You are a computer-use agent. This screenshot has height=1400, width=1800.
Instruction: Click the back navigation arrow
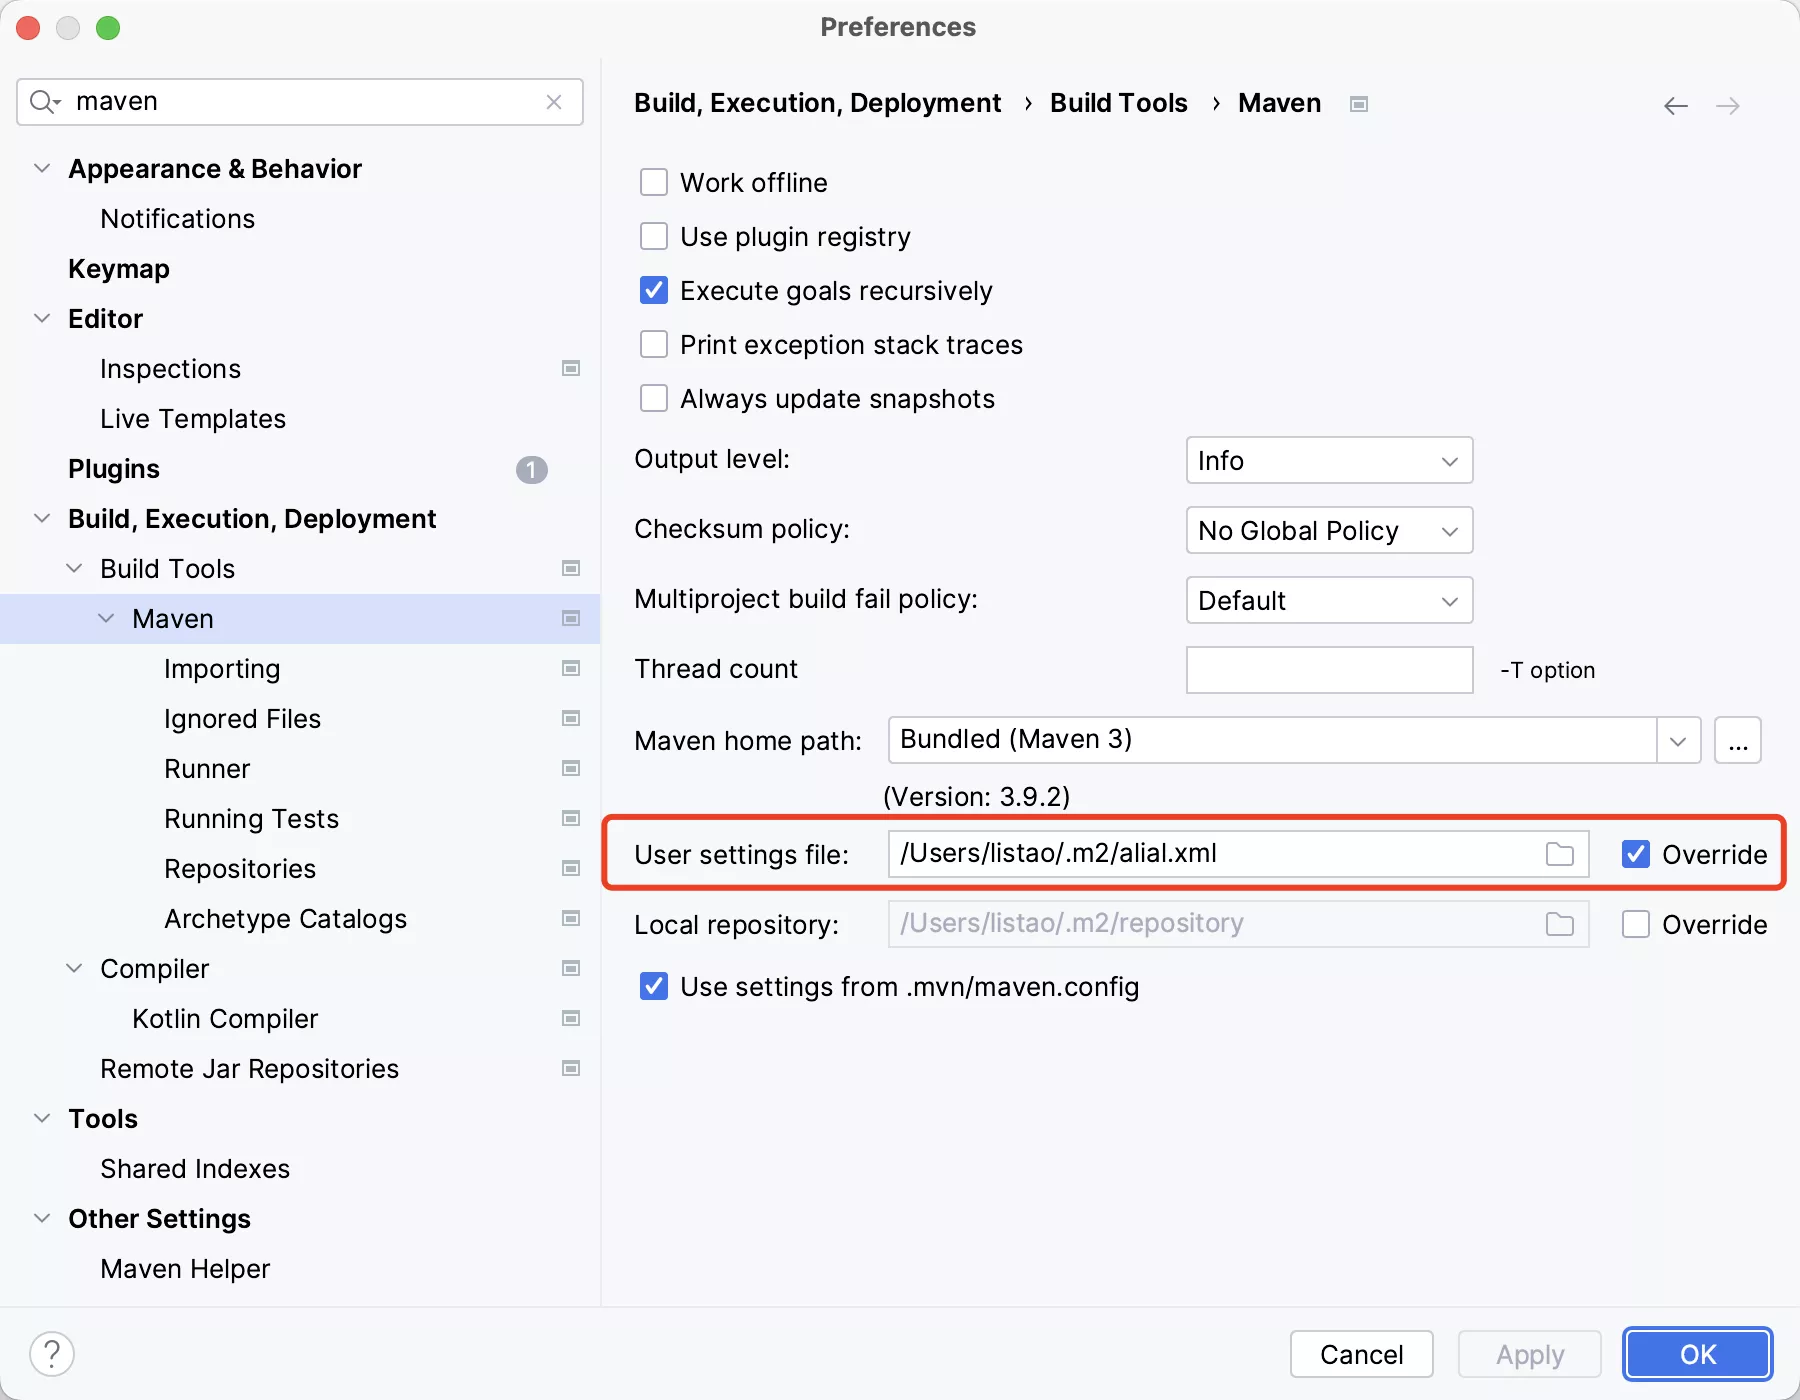(x=1676, y=105)
